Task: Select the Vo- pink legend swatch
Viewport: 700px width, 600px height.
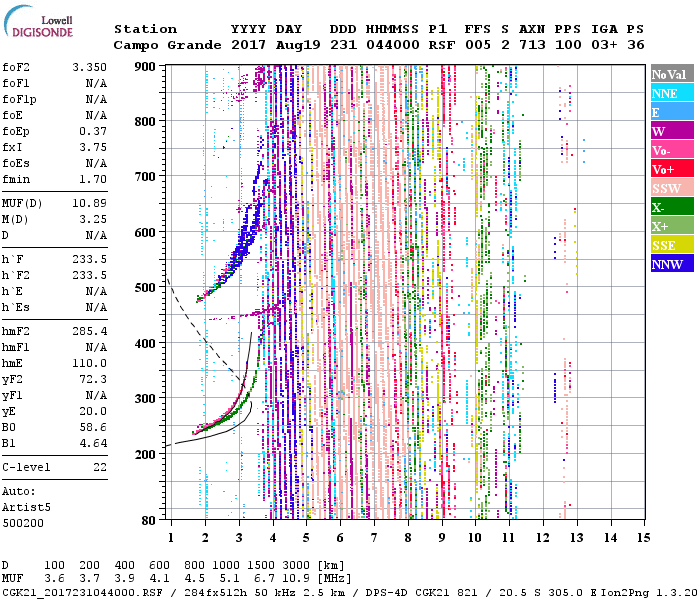Action: [x=672, y=150]
